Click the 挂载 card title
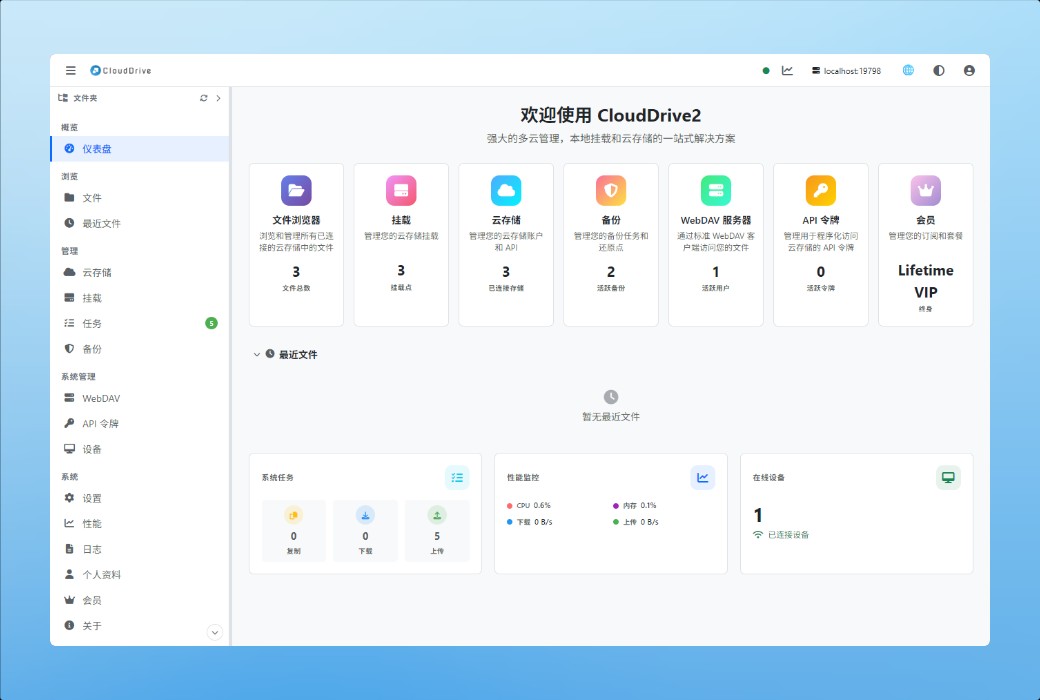This screenshot has height=700, width=1040. click(401, 220)
